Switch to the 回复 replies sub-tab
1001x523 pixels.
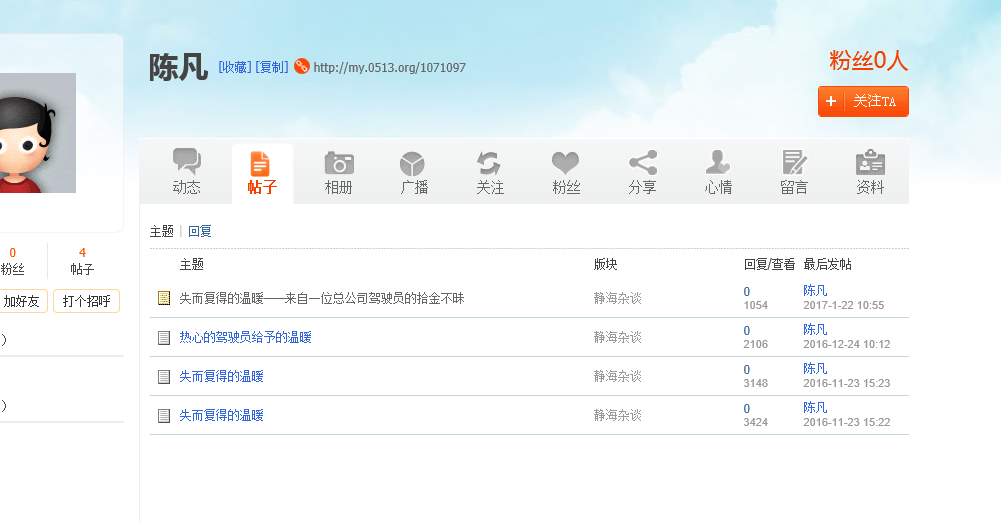tap(200, 231)
